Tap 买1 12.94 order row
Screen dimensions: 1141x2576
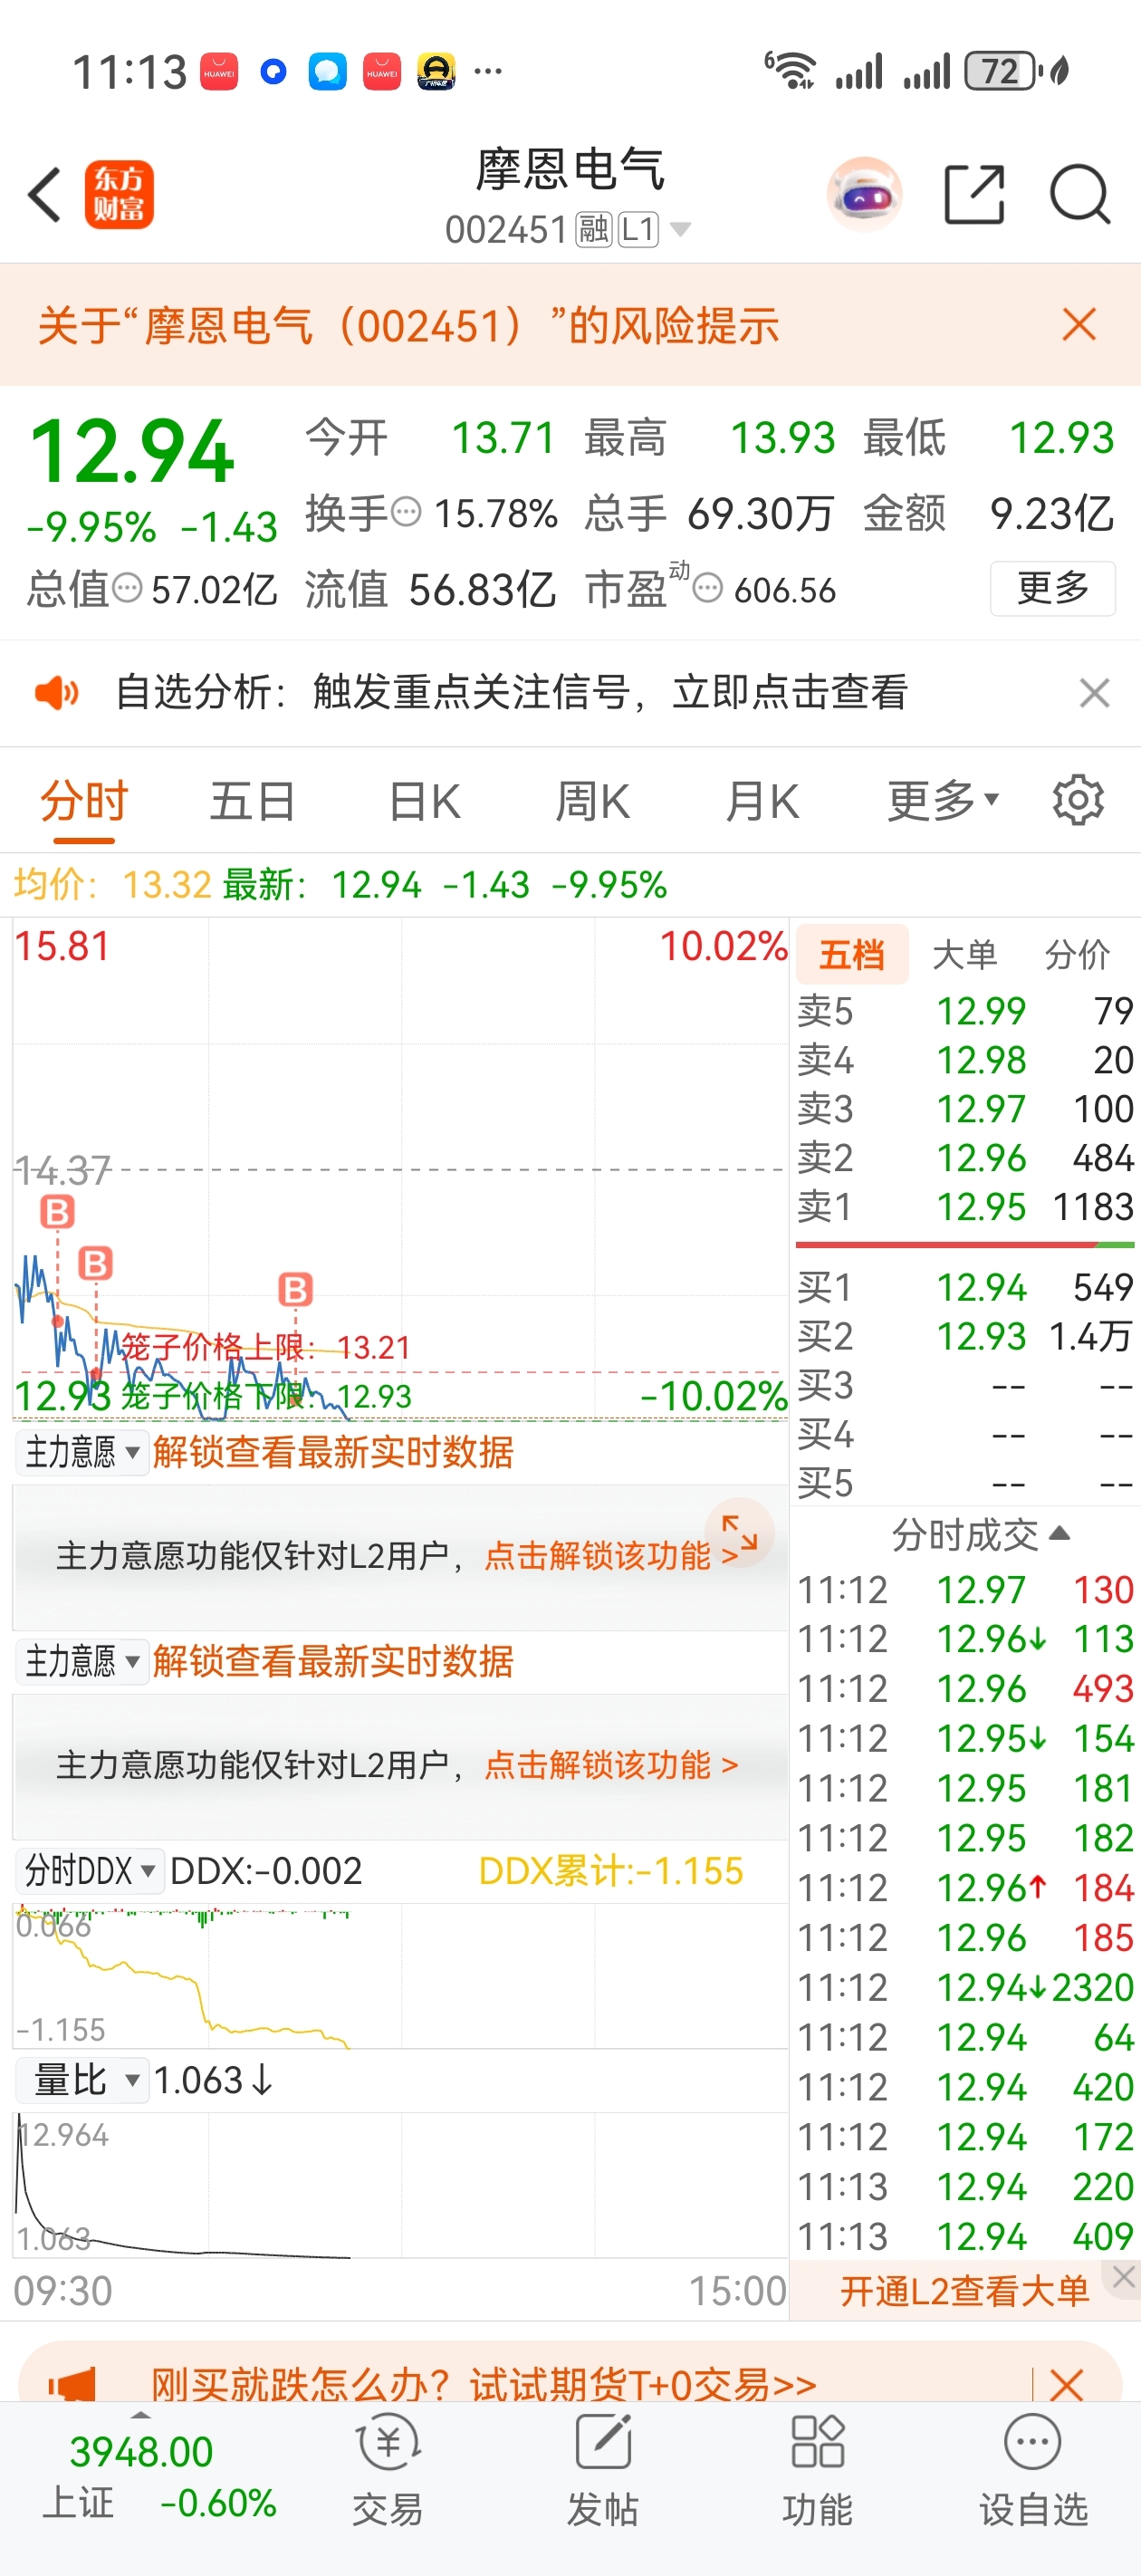tap(965, 1287)
